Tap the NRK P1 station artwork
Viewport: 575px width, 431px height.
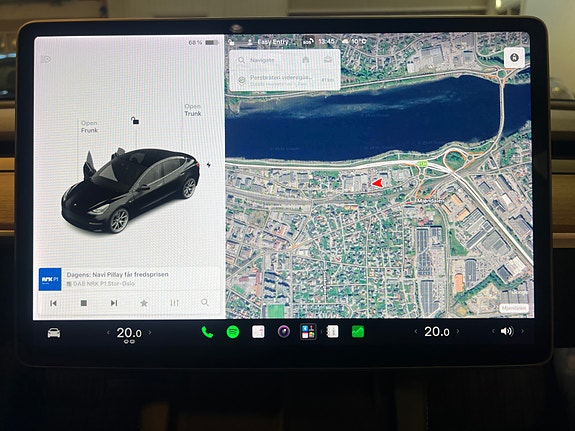[50, 280]
